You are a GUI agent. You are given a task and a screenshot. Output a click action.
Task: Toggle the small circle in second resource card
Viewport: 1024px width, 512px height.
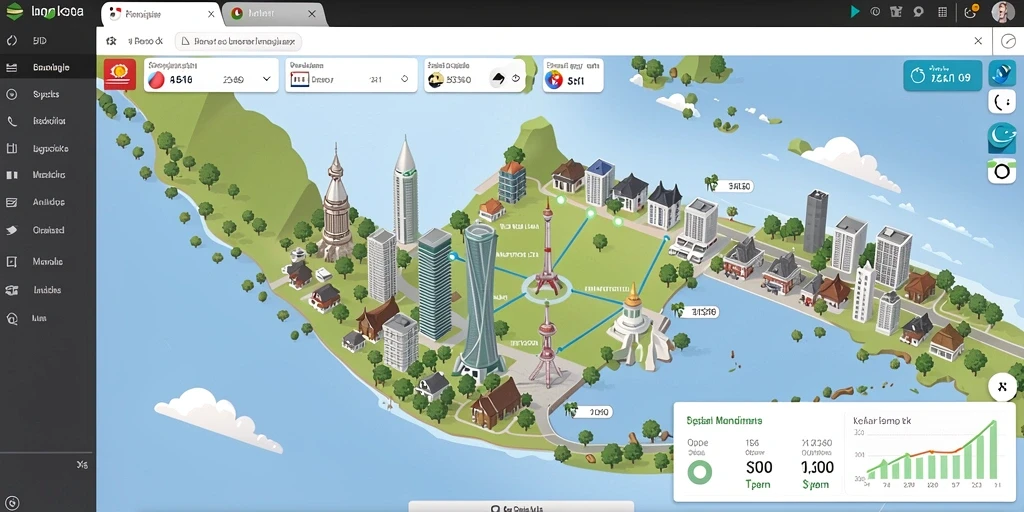[x=404, y=79]
